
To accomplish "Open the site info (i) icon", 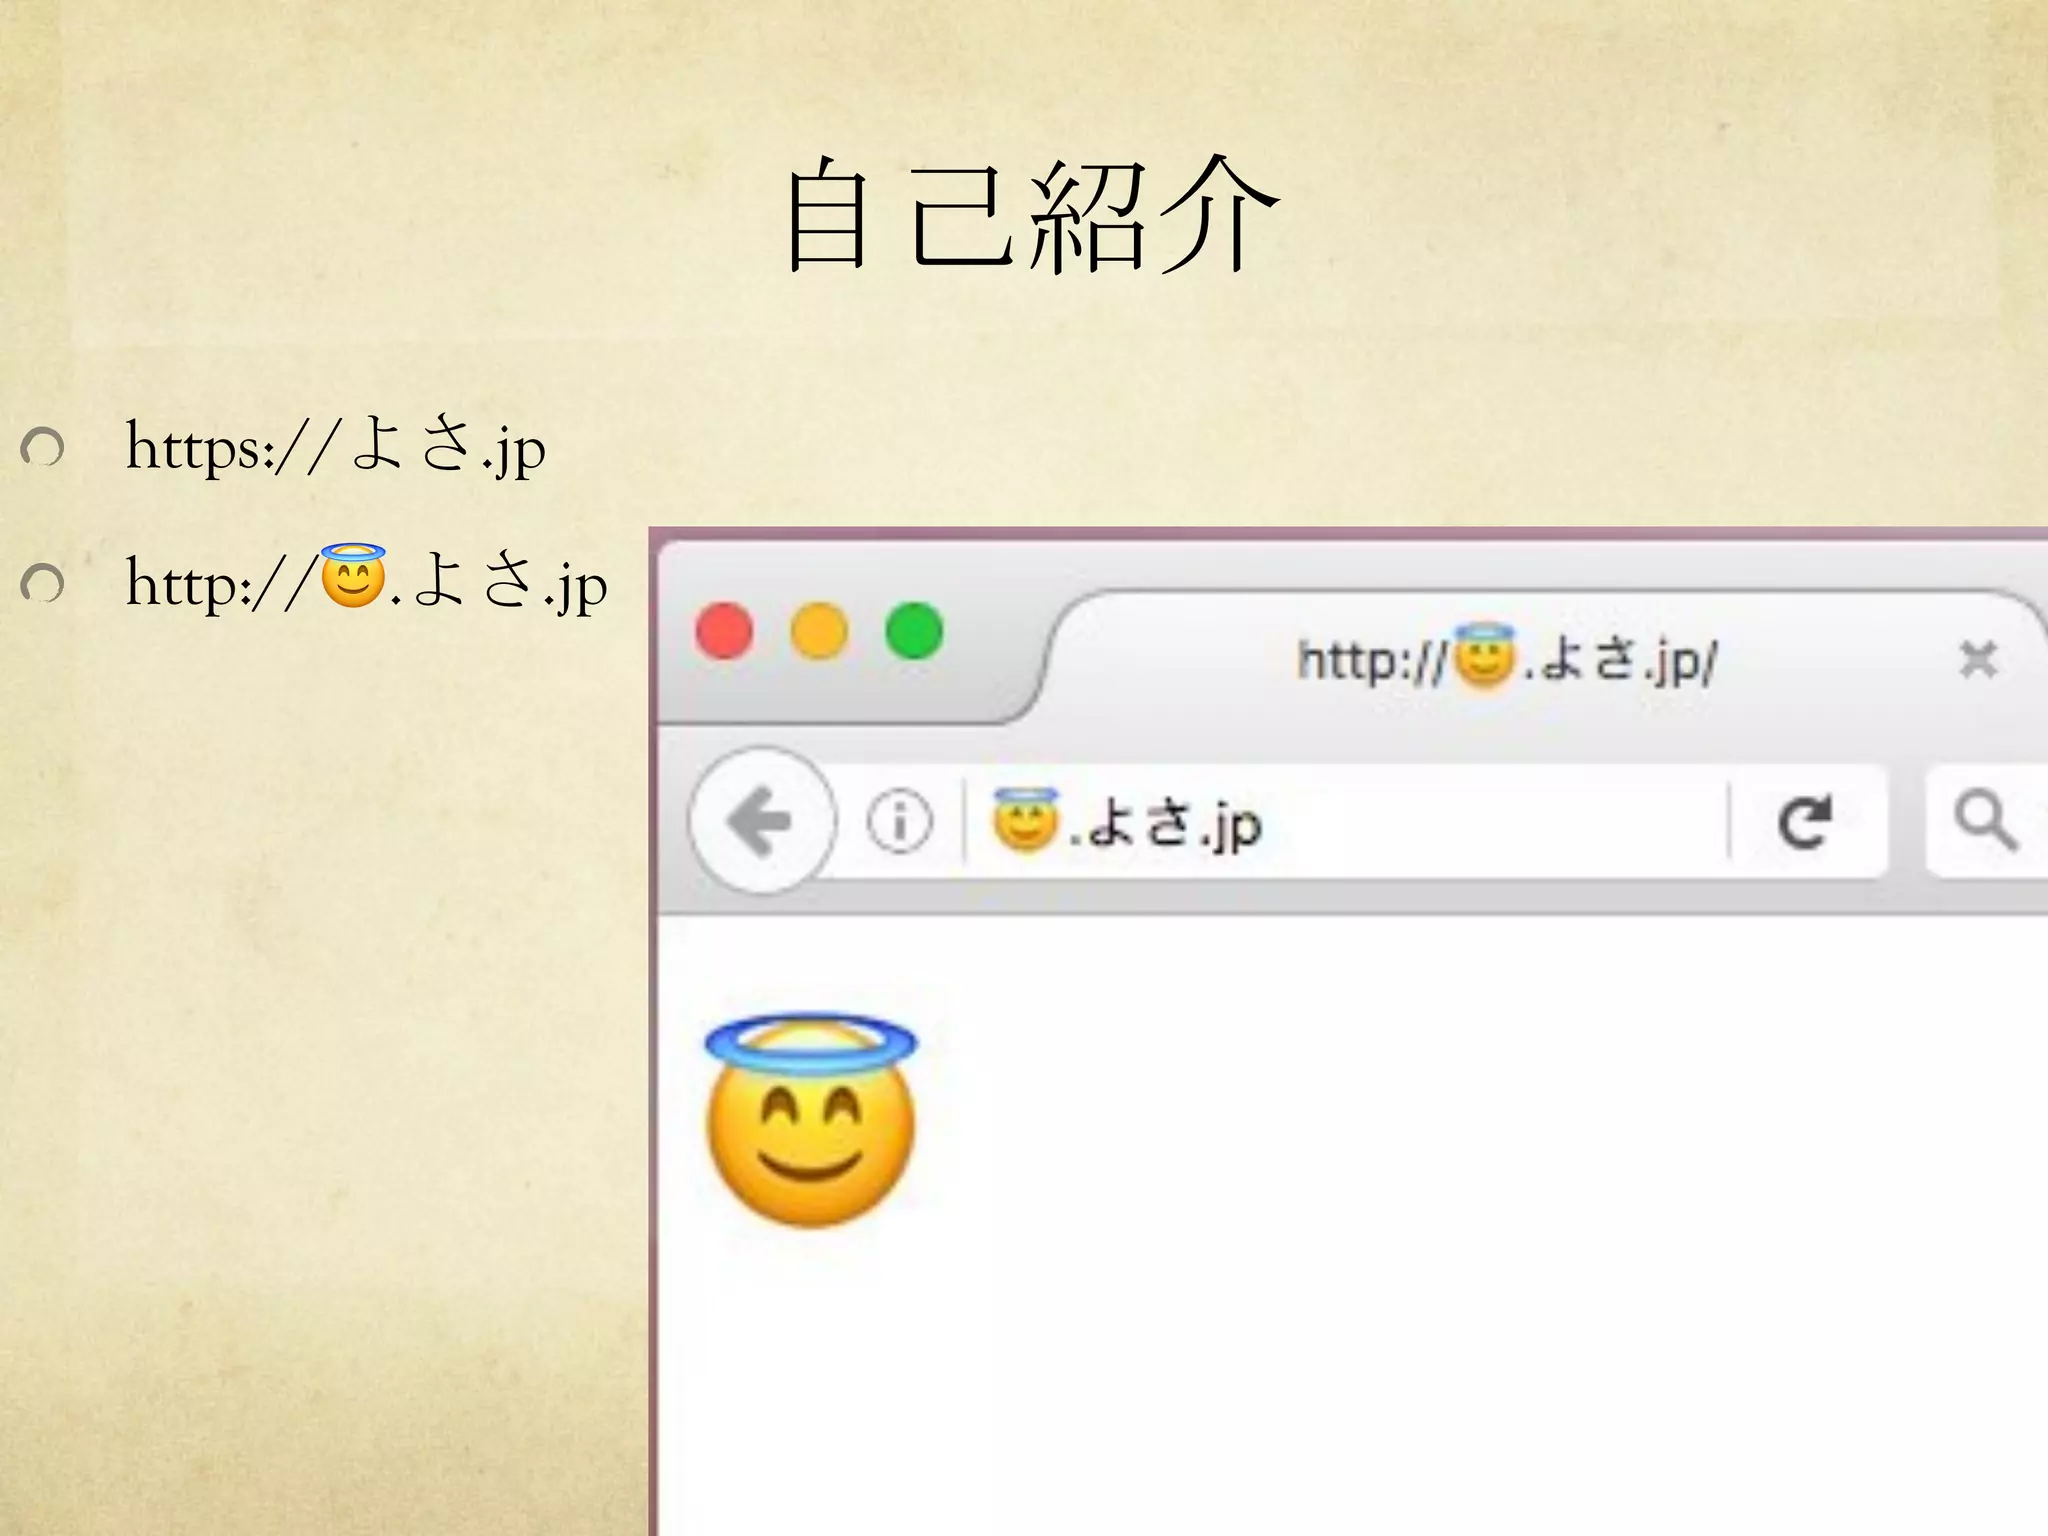I will (899, 822).
